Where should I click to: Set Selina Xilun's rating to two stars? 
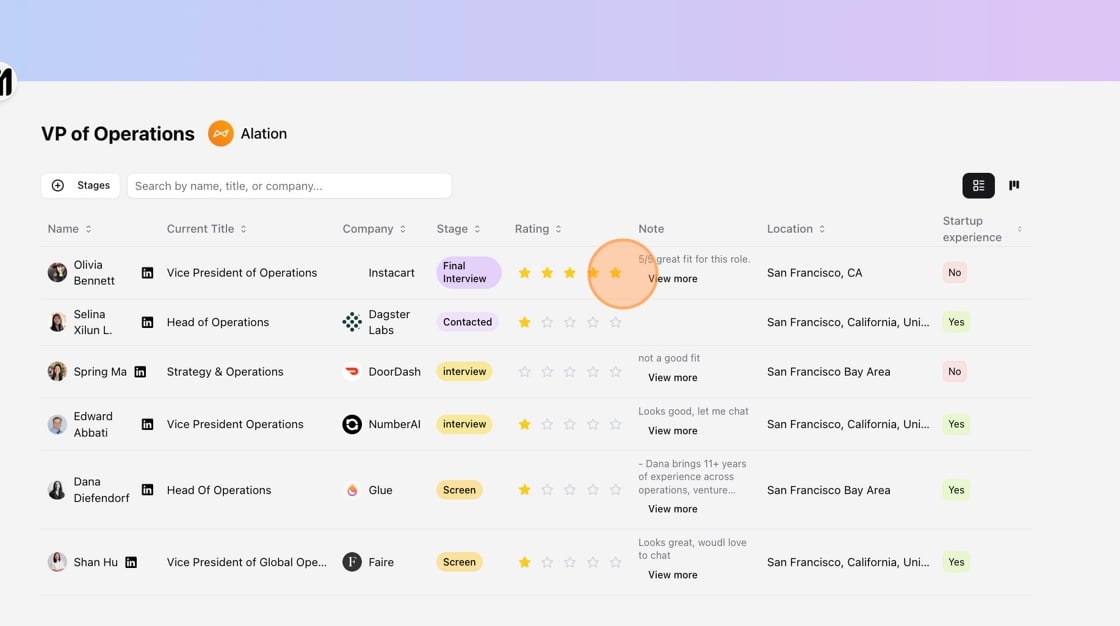[x=547, y=322]
